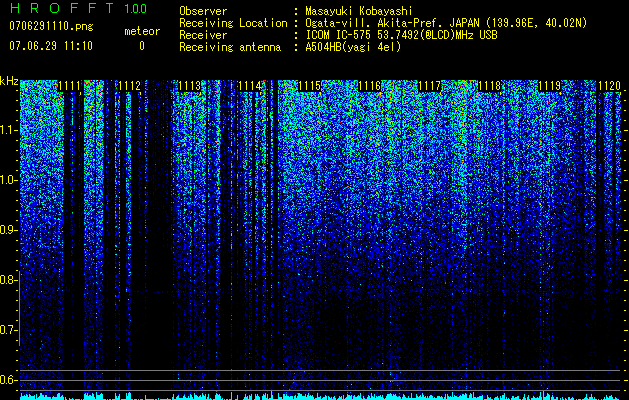Viewport: 629px width, 400px height.
Task: Click the Observer field label
Action: (203, 11)
